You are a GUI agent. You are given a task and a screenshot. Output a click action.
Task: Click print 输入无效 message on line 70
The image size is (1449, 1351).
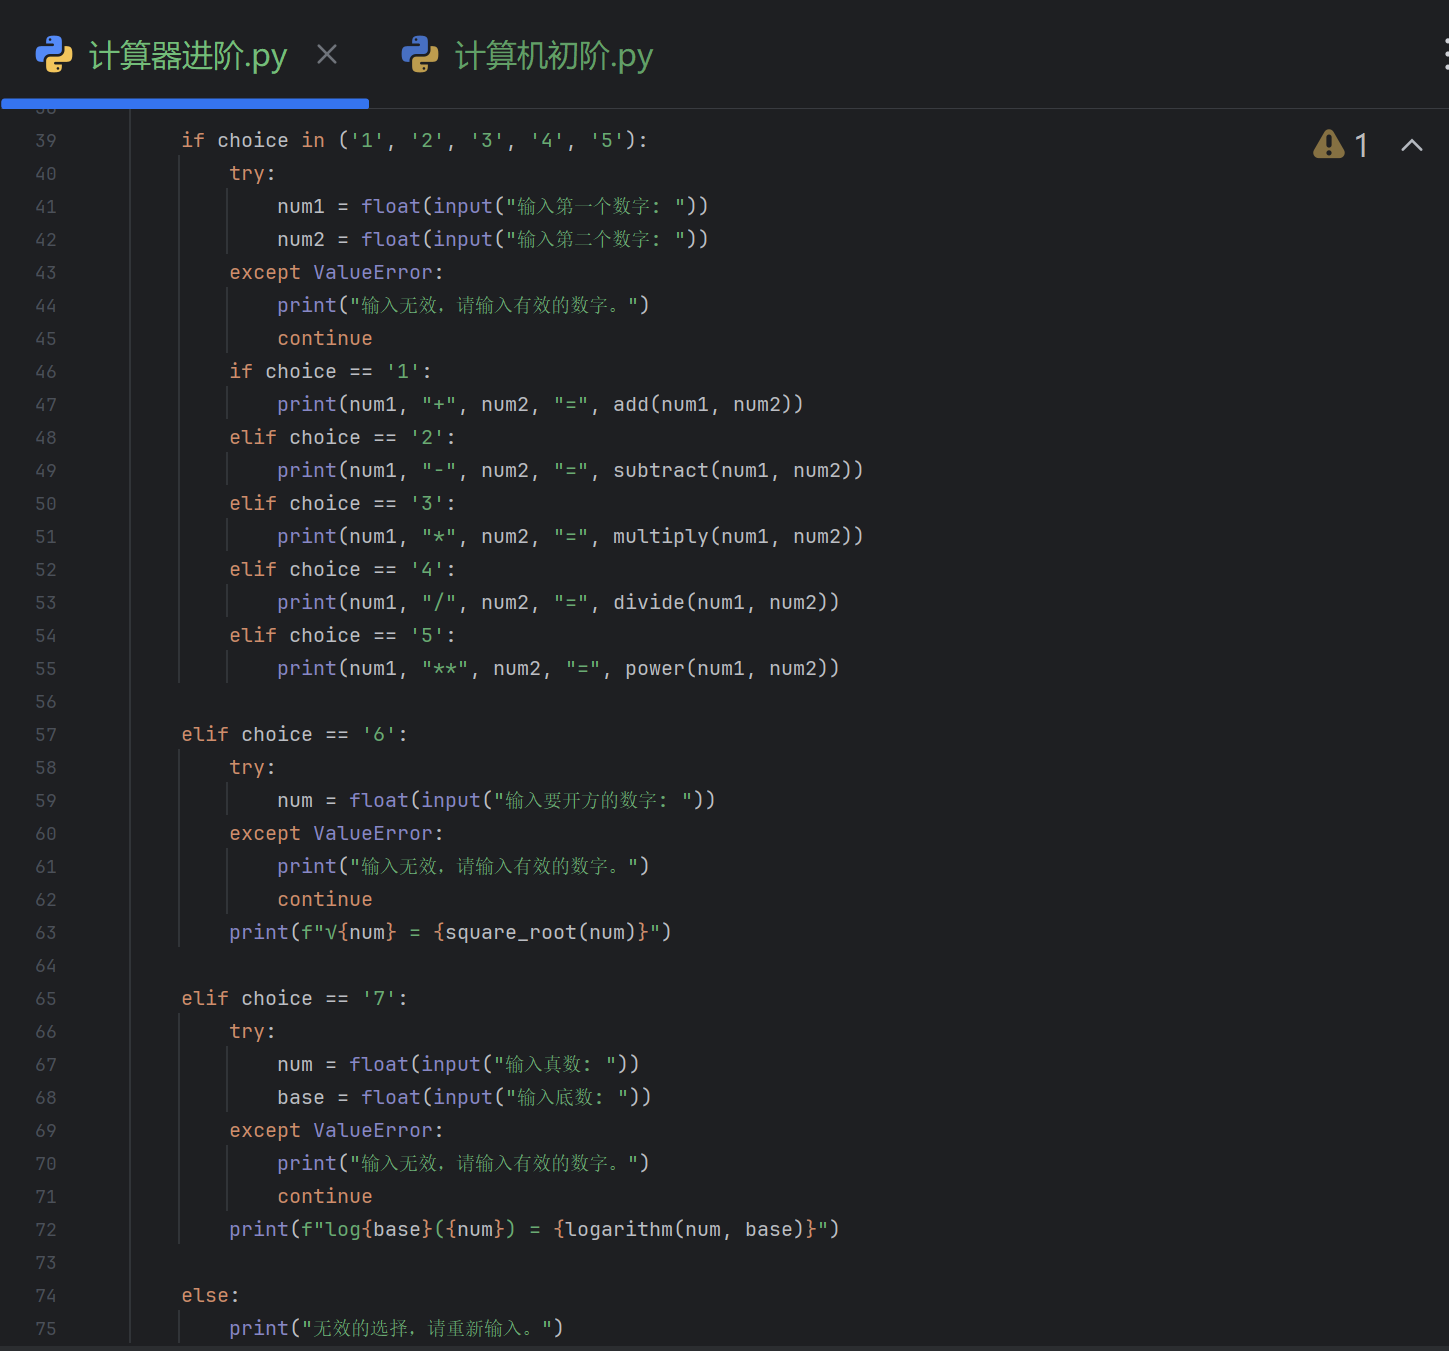463,1163
